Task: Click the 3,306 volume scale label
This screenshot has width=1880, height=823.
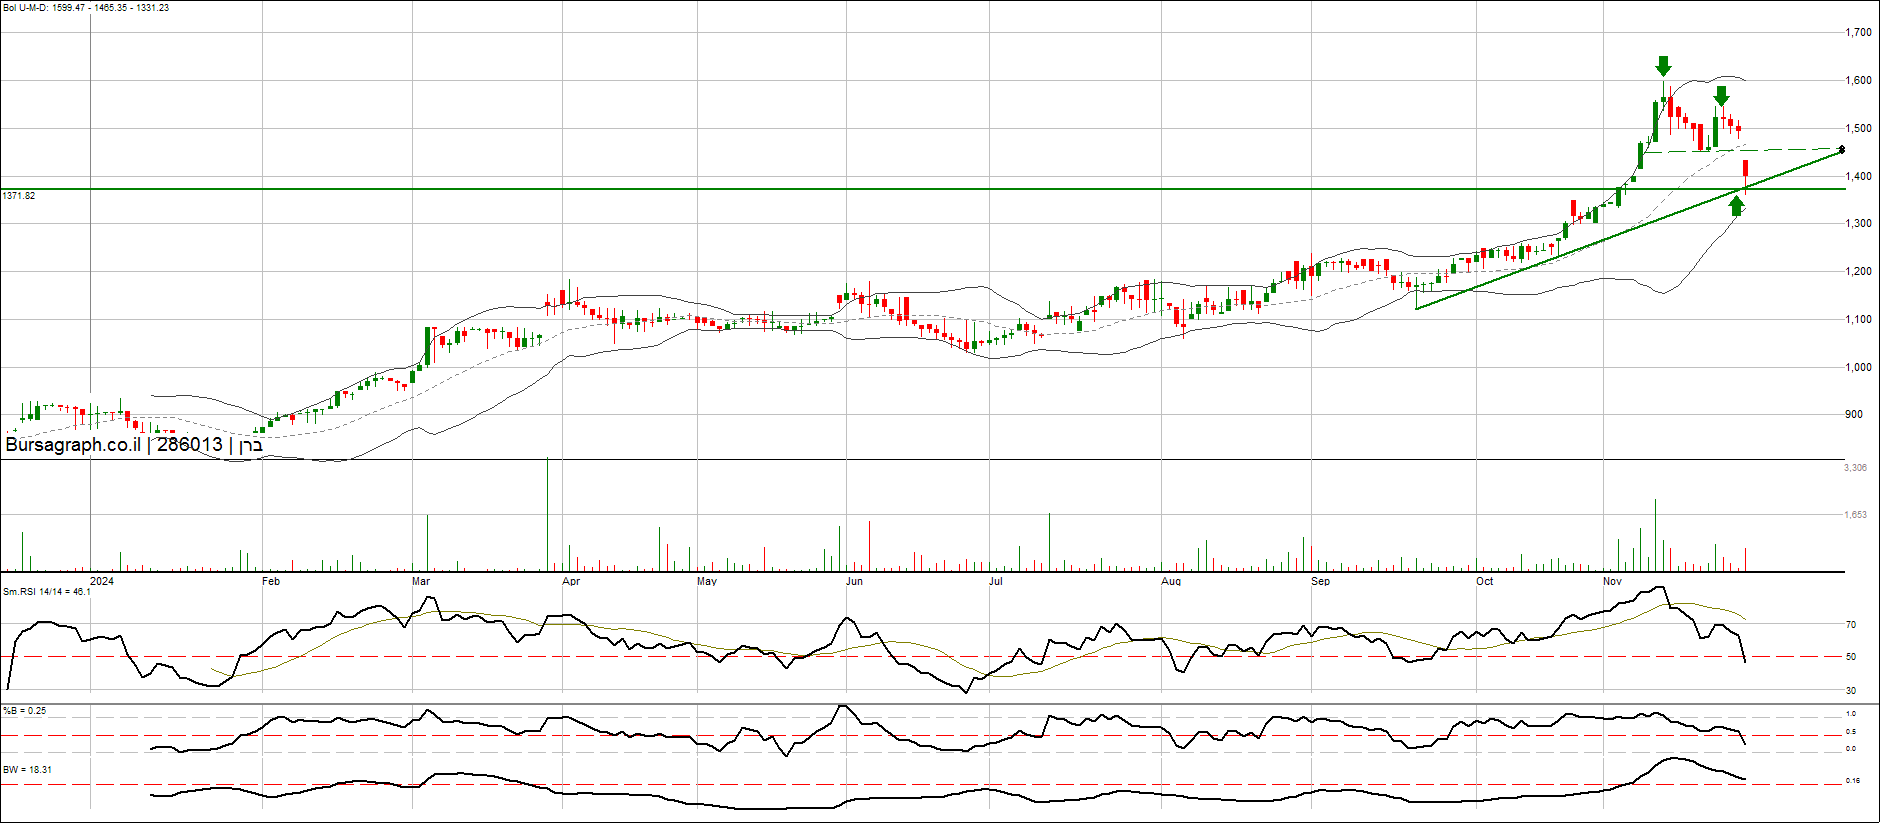Action: [1855, 468]
